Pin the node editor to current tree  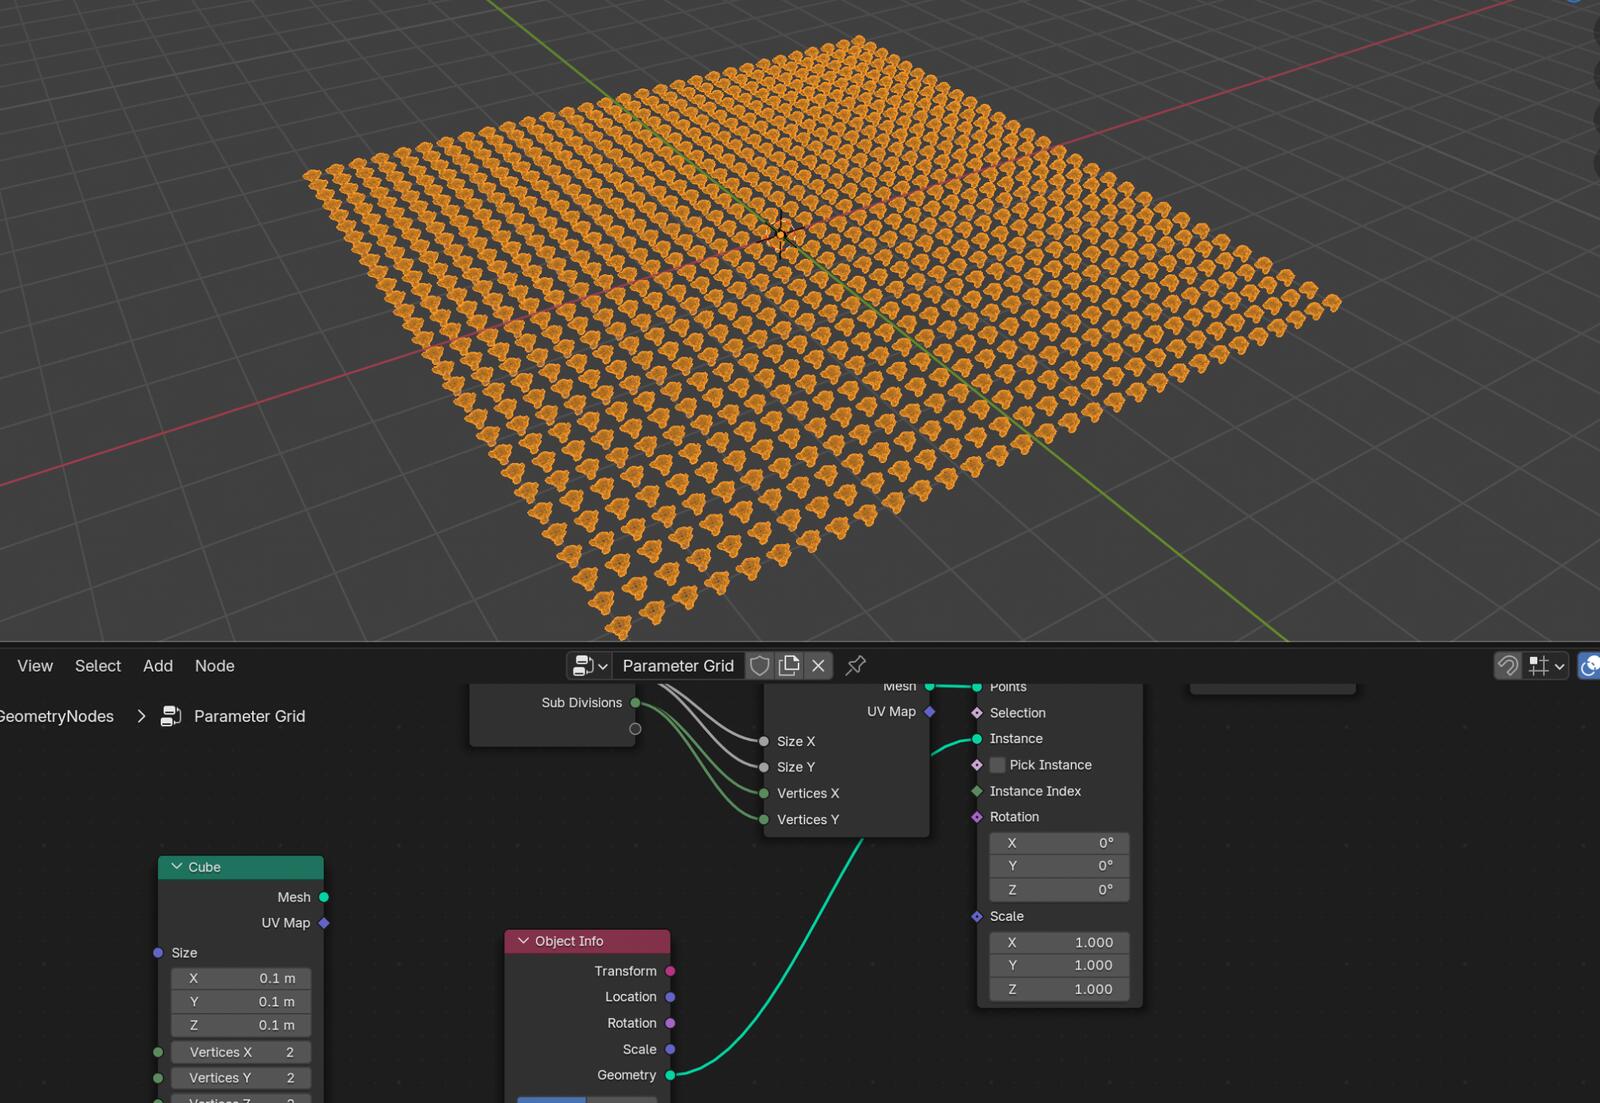(856, 666)
